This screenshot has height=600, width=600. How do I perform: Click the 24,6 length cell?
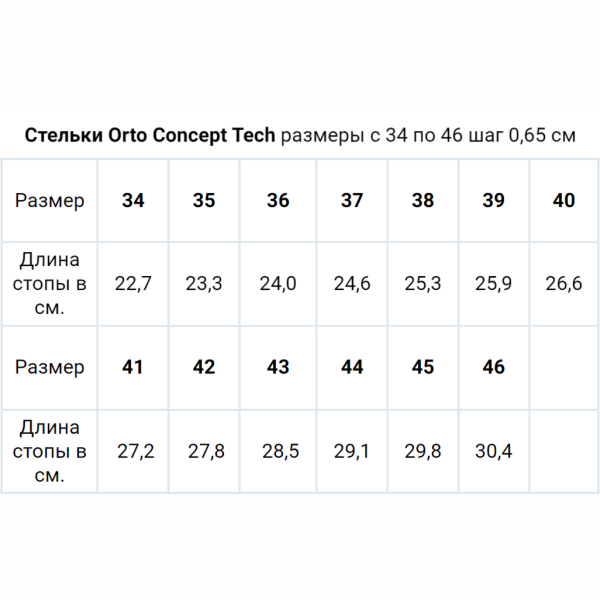pos(352,283)
